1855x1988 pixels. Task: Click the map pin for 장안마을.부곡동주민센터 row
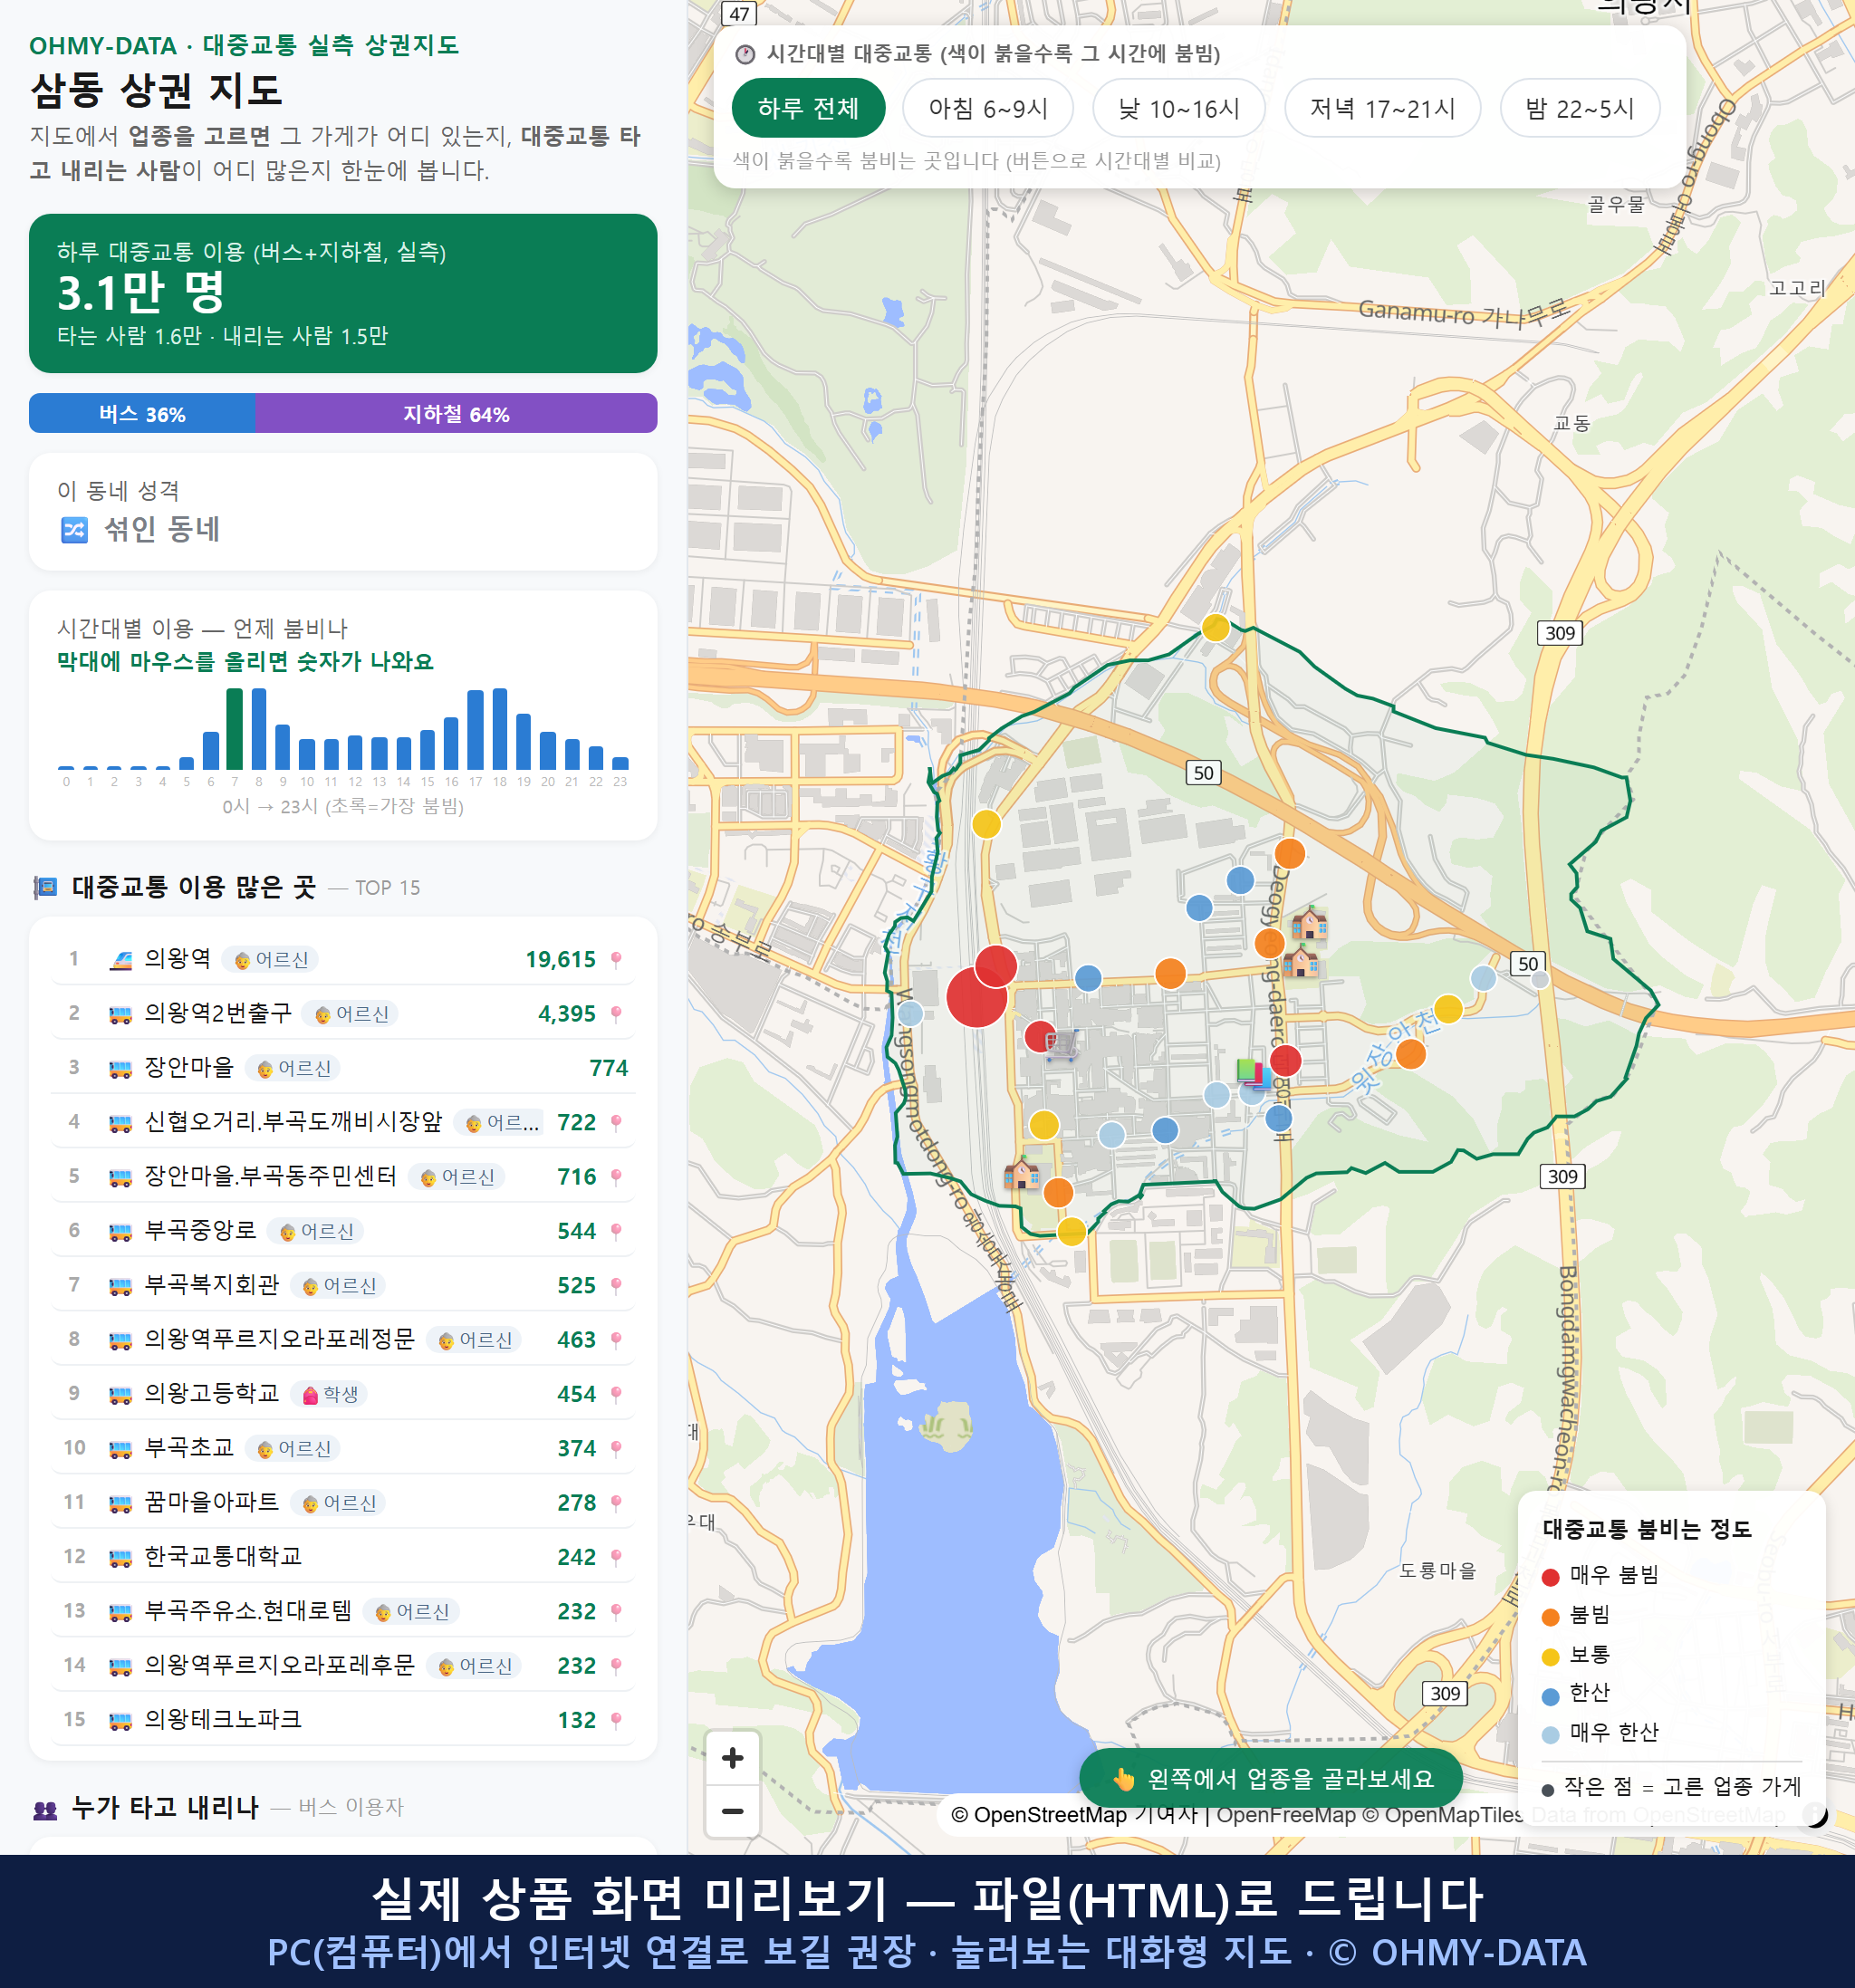point(616,1178)
